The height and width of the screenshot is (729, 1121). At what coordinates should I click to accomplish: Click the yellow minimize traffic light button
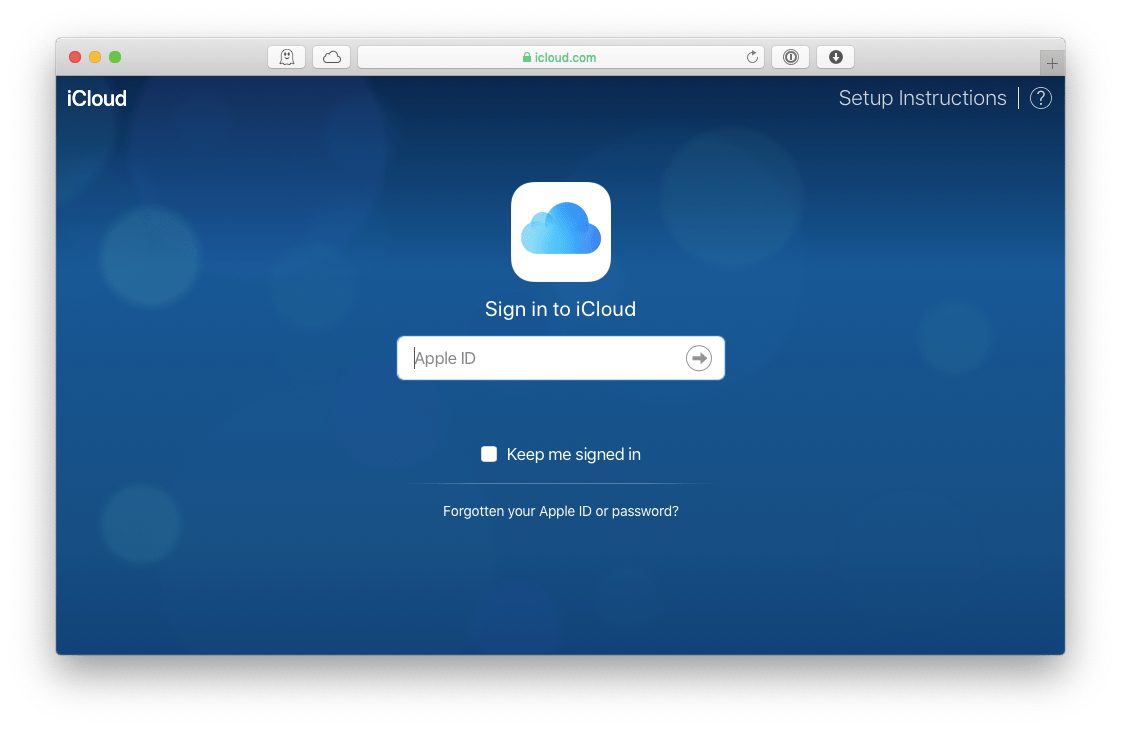tap(95, 57)
